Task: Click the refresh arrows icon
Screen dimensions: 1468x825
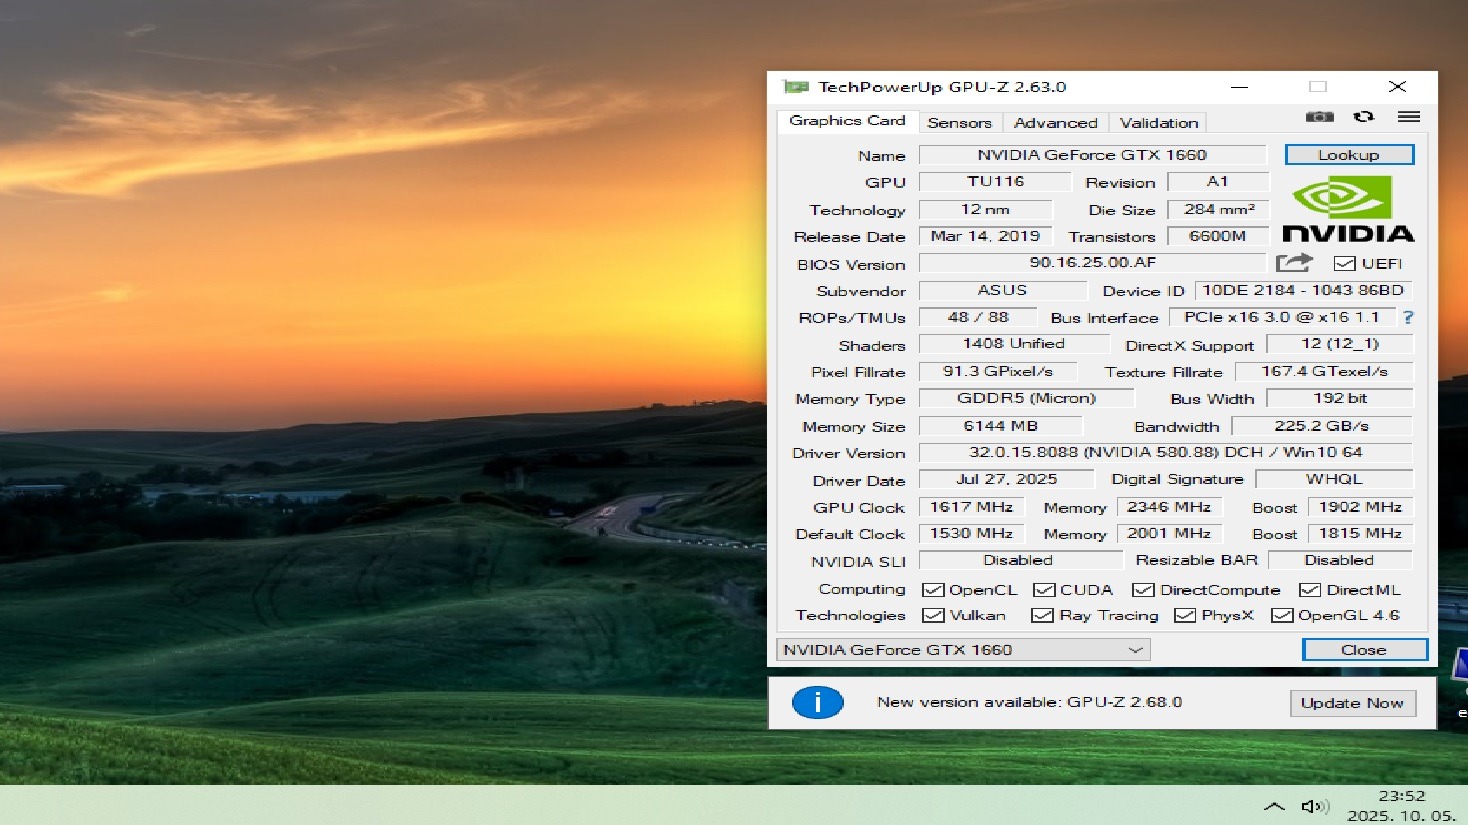Action: click(x=1363, y=117)
